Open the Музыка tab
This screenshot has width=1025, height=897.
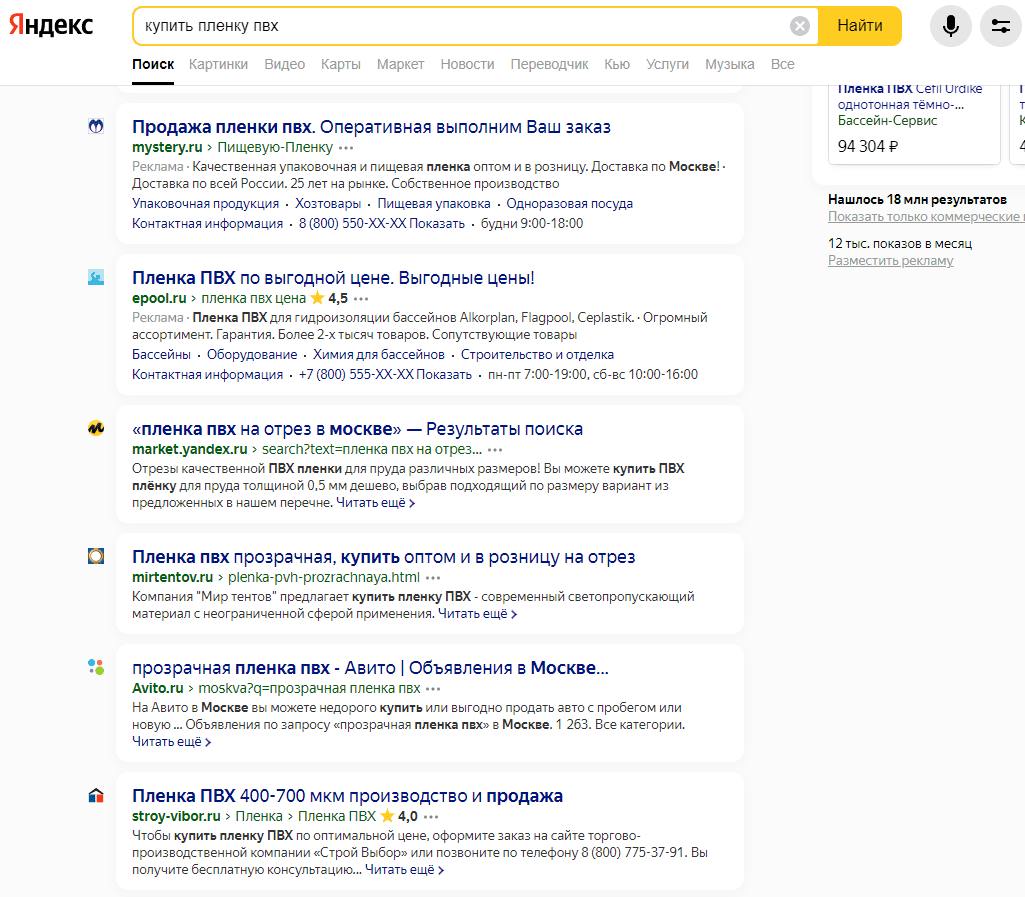[730, 64]
